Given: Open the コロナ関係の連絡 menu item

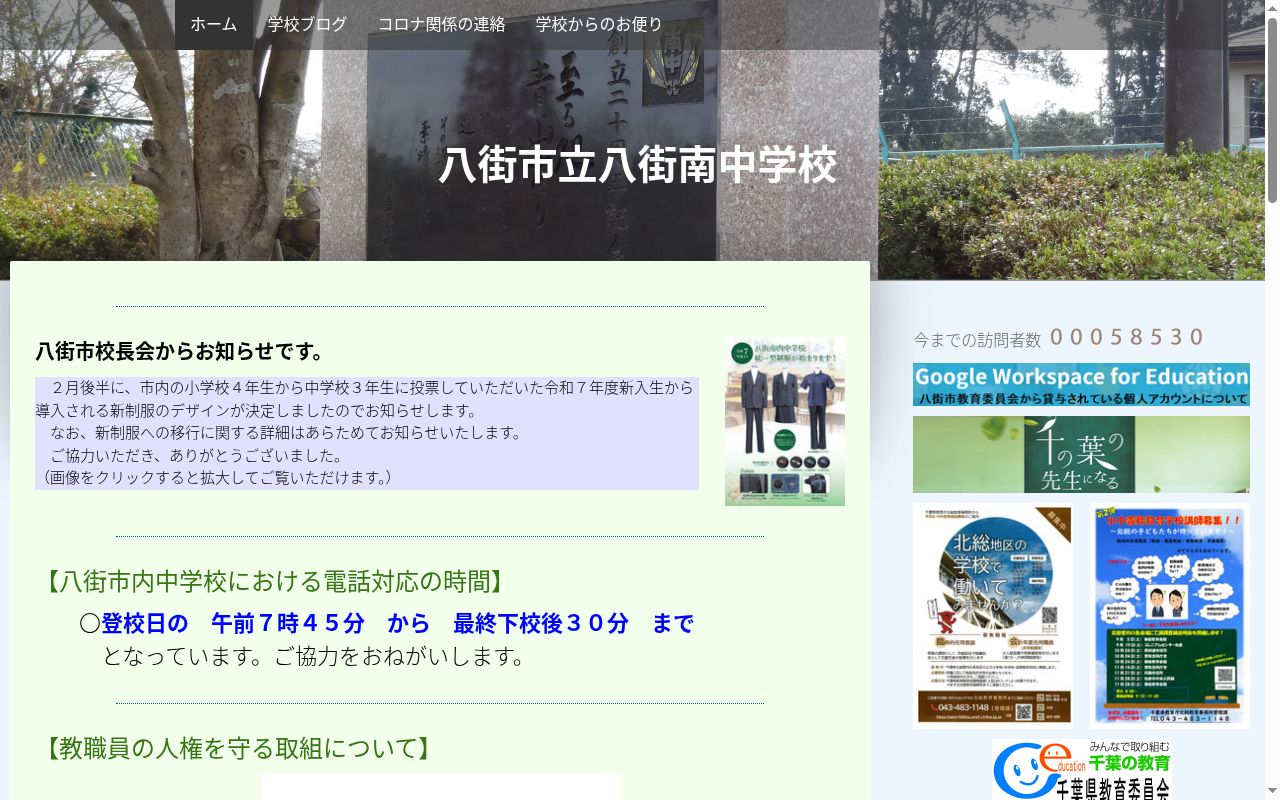Looking at the screenshot, I should [x=441, y=25].
